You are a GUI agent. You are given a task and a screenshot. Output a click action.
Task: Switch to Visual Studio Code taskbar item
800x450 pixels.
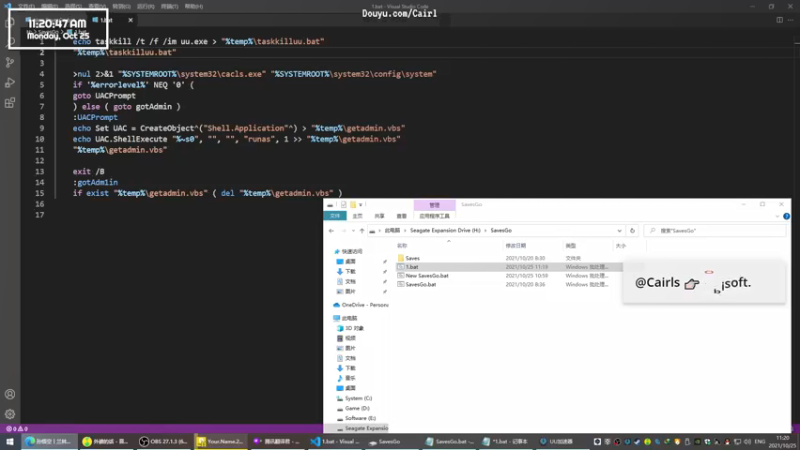coord(336,441)
